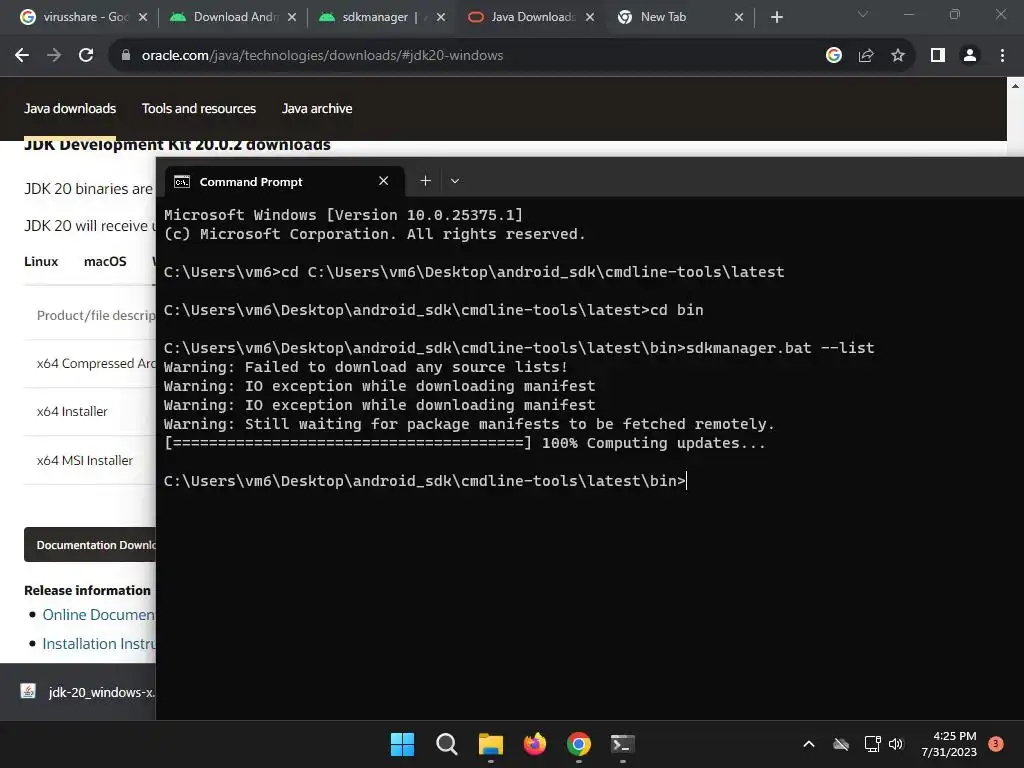Image resolution: width=1024 pixels, height=768 pixels.
Task: Open a new Chrome tab with the plus button
Action: pyautogui.click(x=776, y=17)
